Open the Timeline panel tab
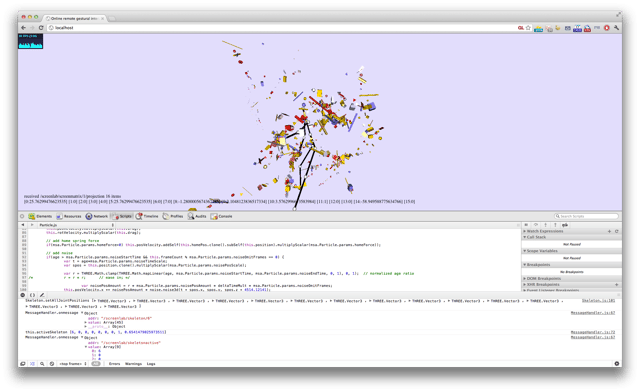Screen dimensions: 640x392 coord(147,216)
